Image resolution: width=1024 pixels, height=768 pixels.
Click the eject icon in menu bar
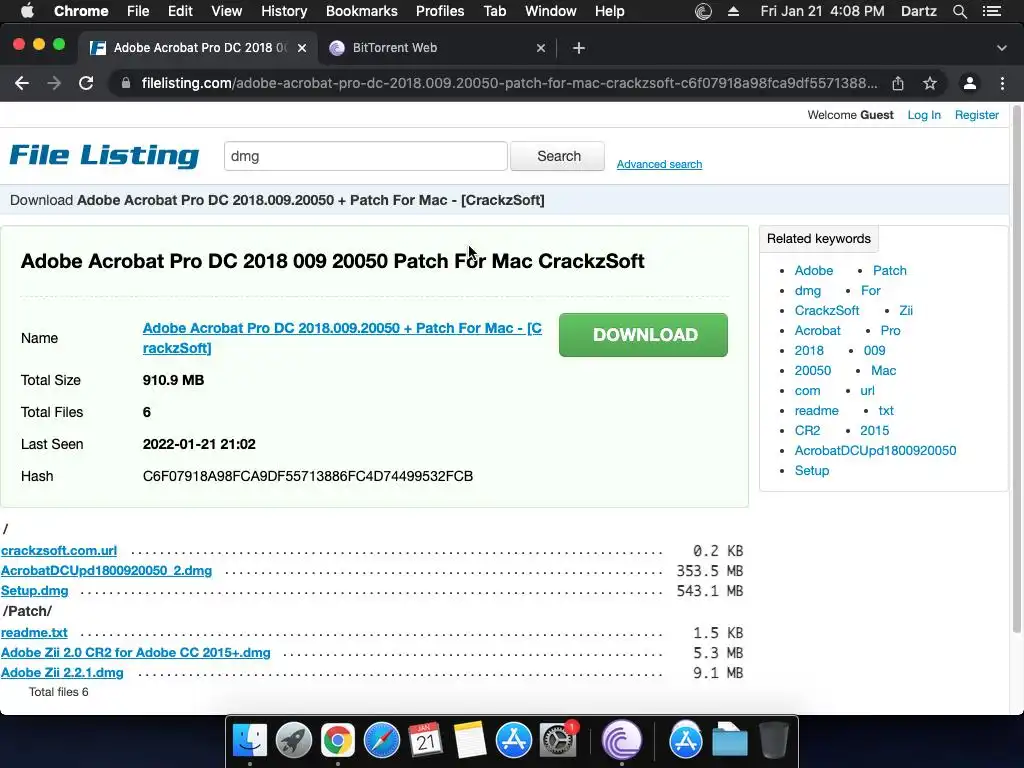pos(733,11)
